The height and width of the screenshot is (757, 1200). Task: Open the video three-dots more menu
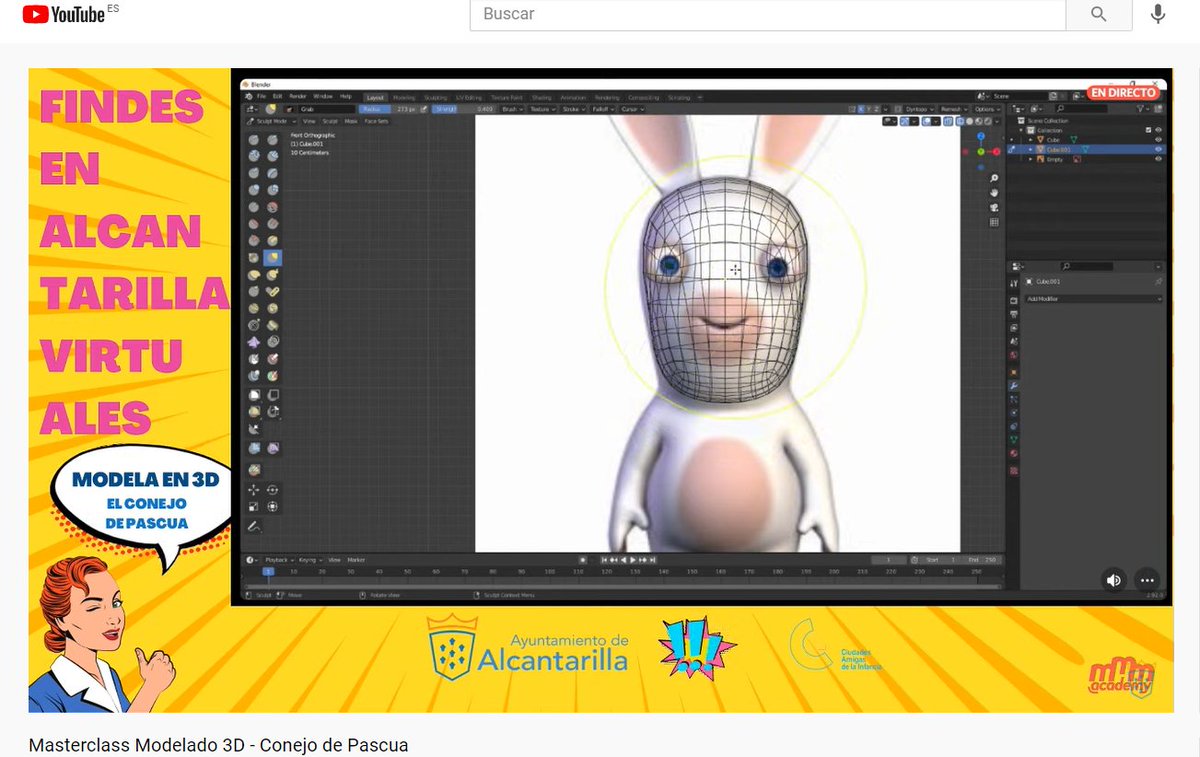click(x=1147, y=580)
